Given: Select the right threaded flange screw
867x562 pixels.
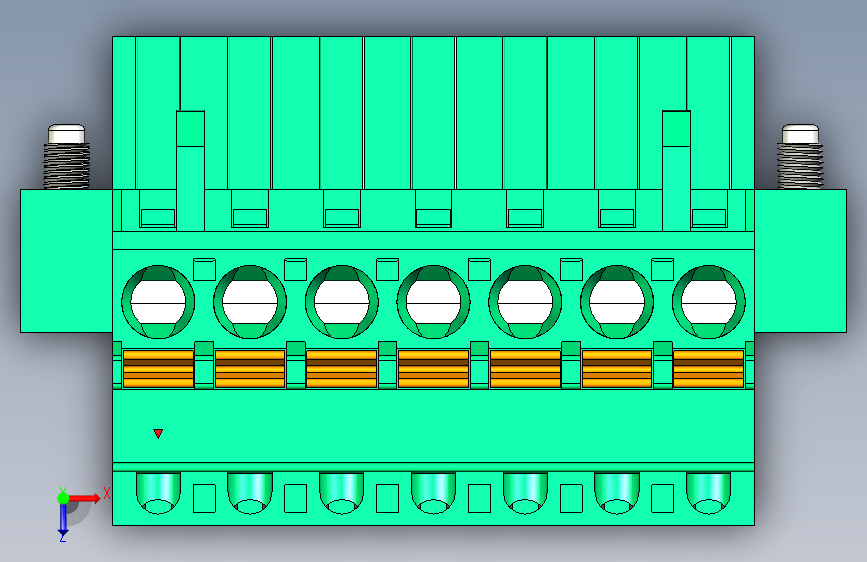Looking at the screenshot, I should click(800, 157).
